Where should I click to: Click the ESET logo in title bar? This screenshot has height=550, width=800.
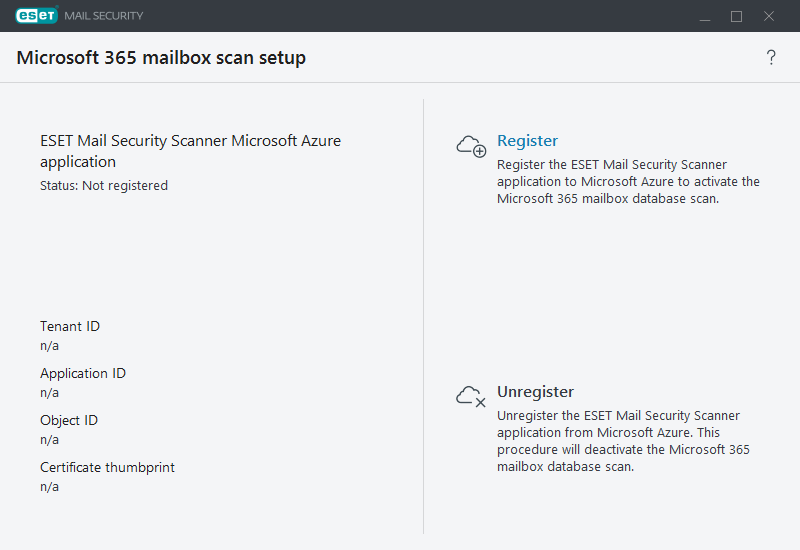click(x=36, y=16)
